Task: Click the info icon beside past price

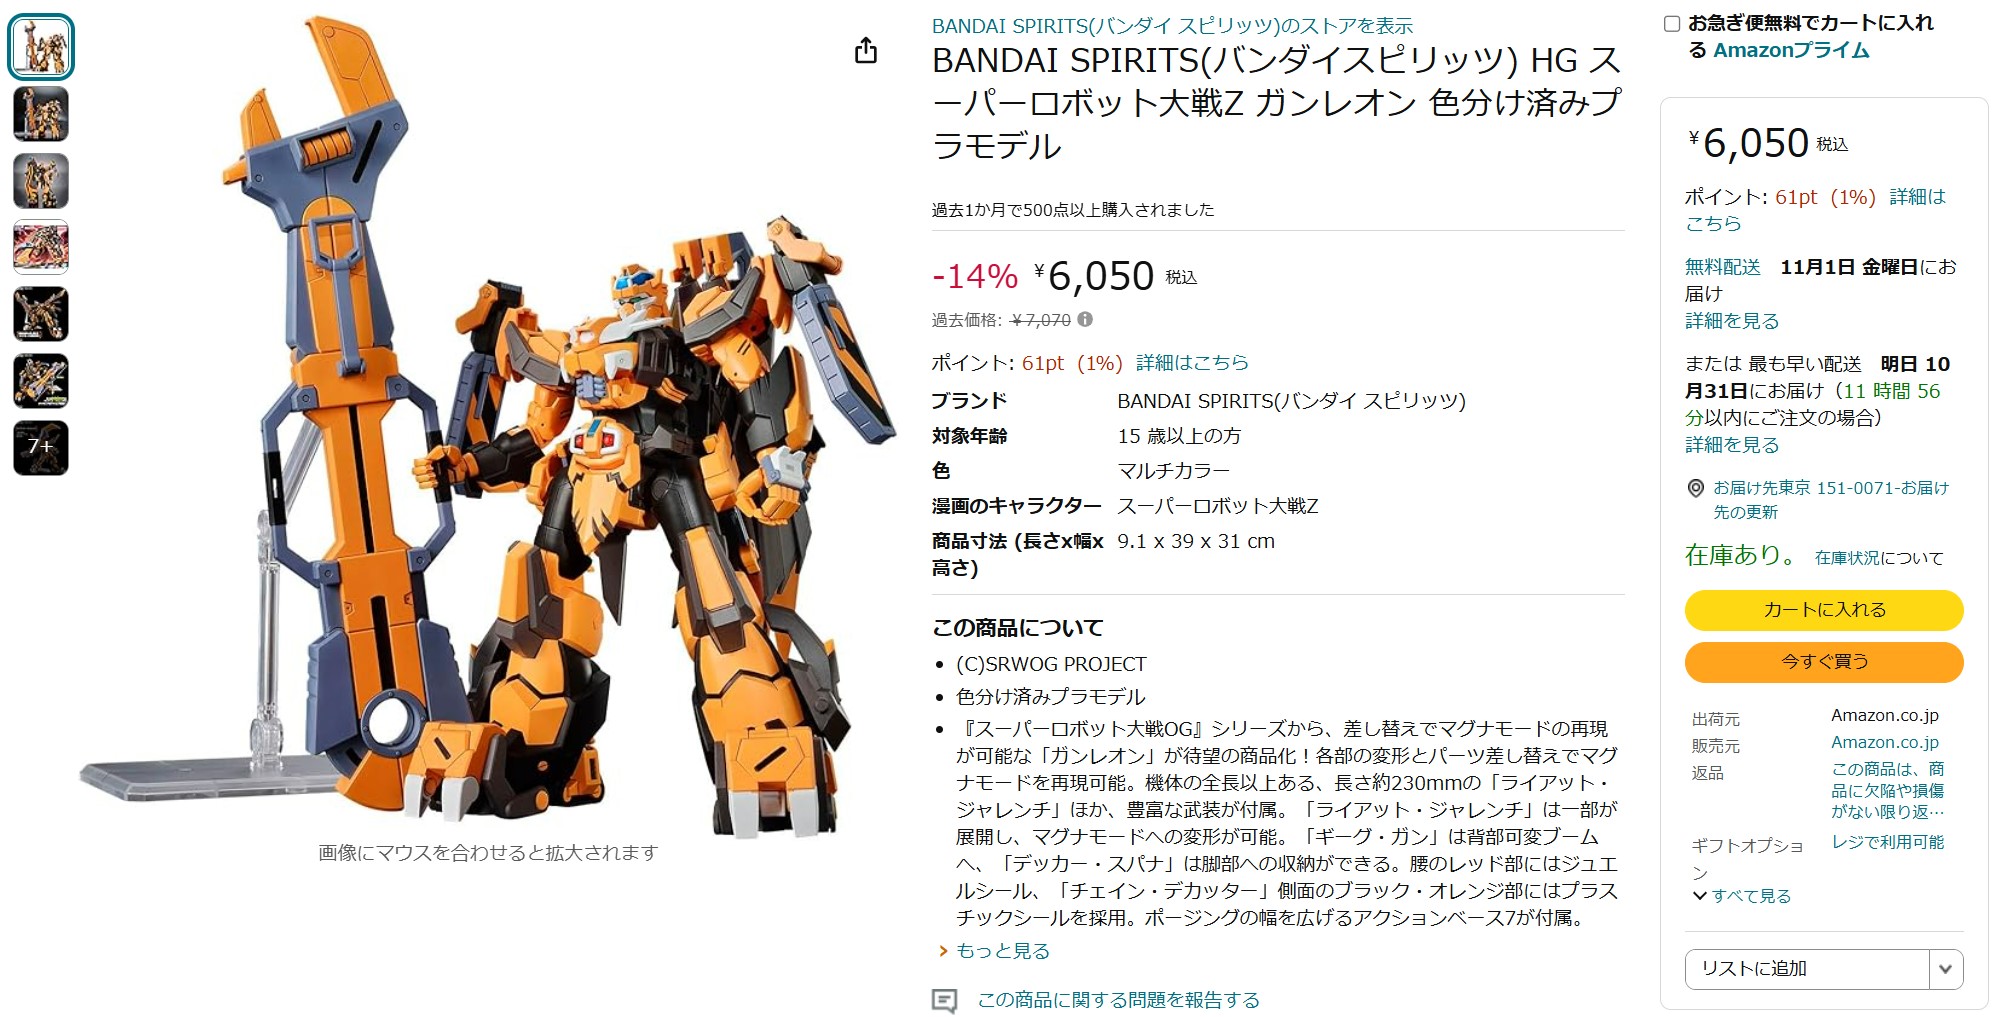Action: 1085,320
